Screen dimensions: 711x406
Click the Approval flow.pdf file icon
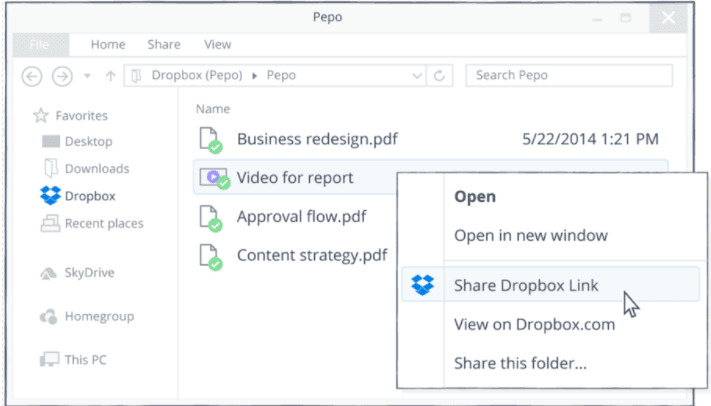tap(209, 217)
